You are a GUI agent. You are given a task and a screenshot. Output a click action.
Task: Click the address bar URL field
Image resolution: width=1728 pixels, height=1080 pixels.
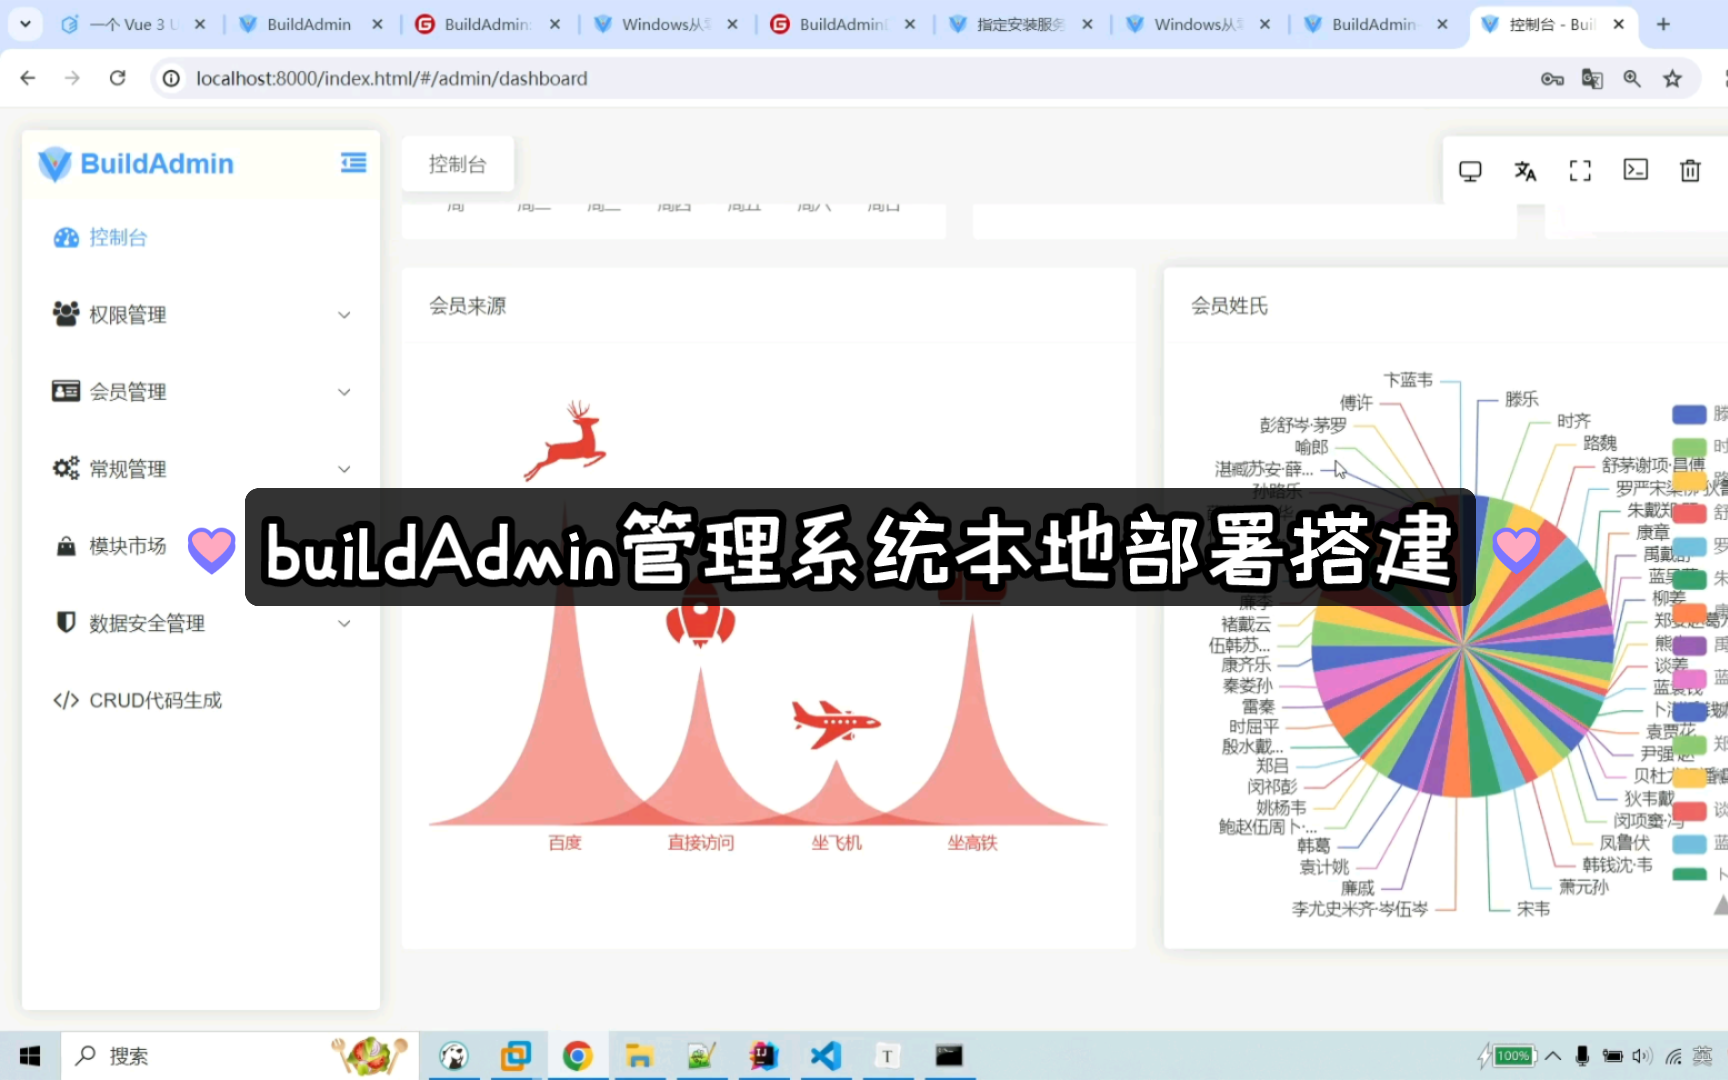pyautogui.click(x=860, y=78)
